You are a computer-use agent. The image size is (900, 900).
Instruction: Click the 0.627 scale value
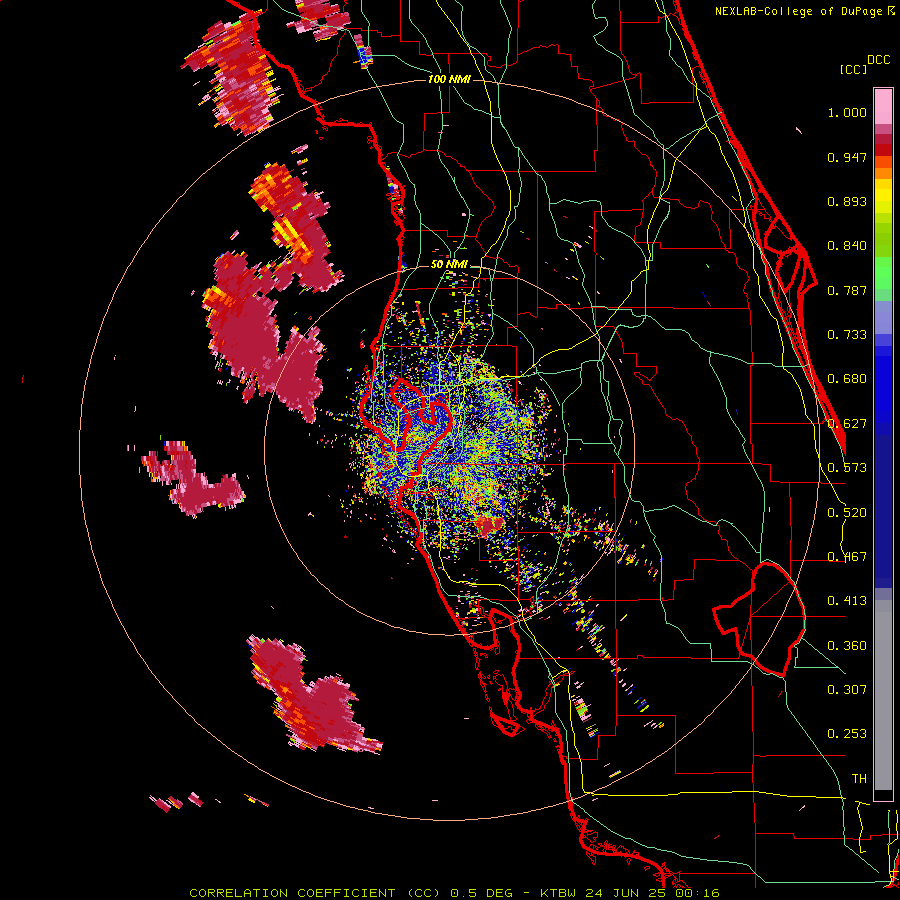[x=847, y=424]
